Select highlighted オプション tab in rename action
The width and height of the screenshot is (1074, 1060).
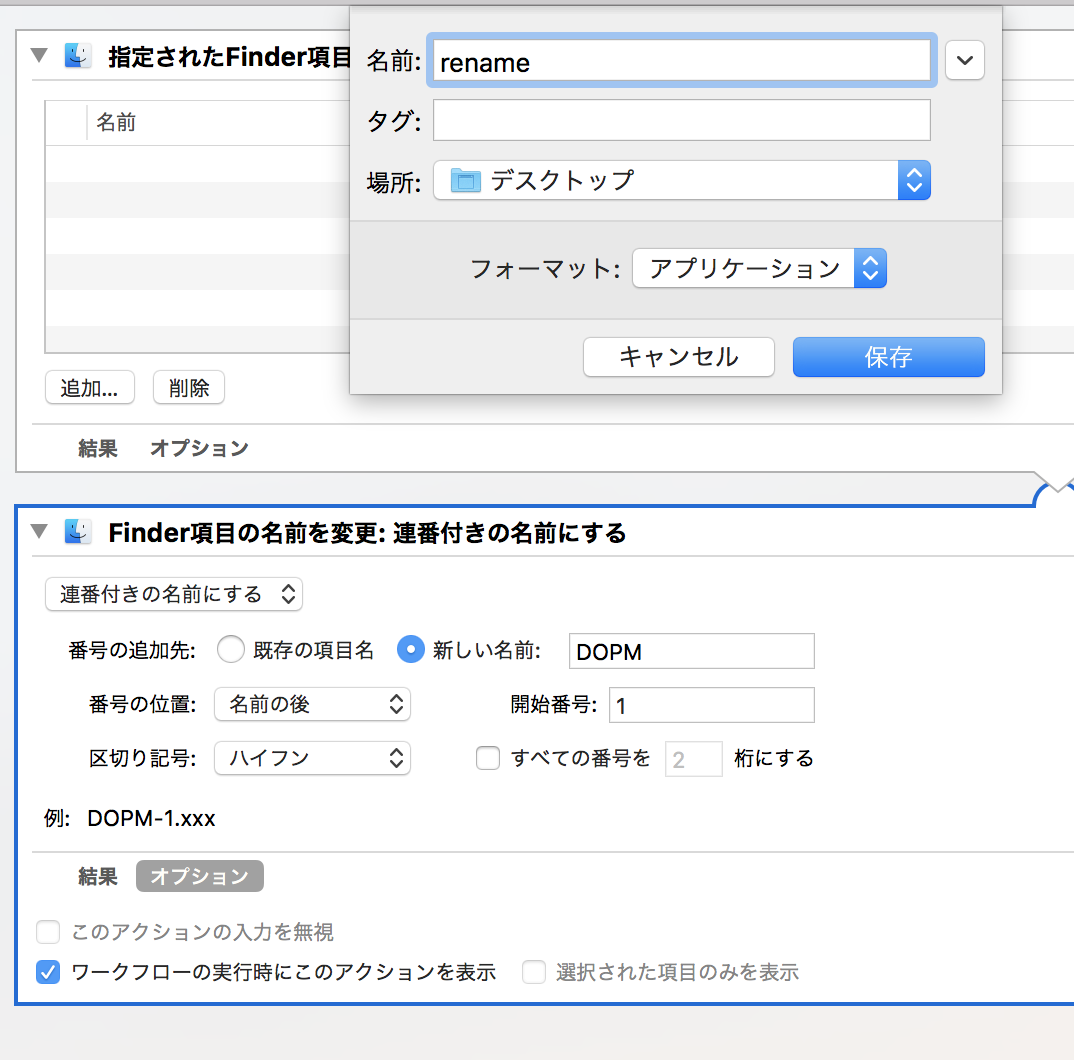pyautogui.click(x=199, y=876)
